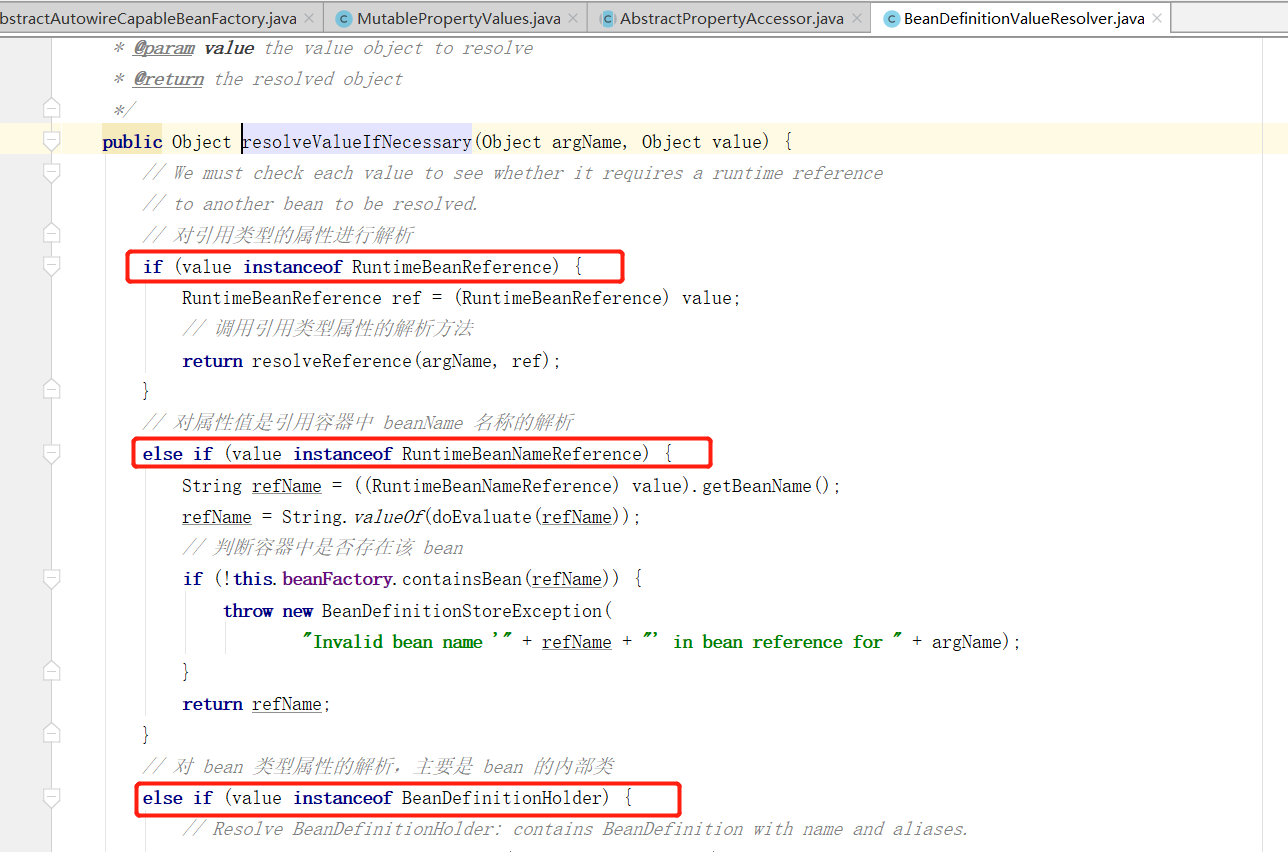Click 'Object value' parameter in the signature
This screenshot has width=1288, height=852.
(x=703, y=142)
